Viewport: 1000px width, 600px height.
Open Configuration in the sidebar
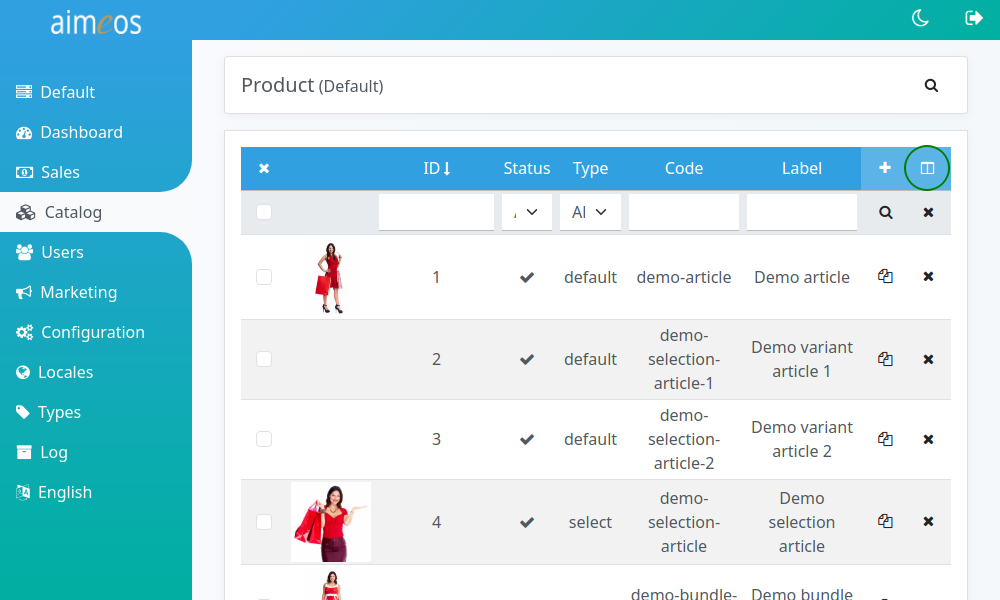point(81,332)
